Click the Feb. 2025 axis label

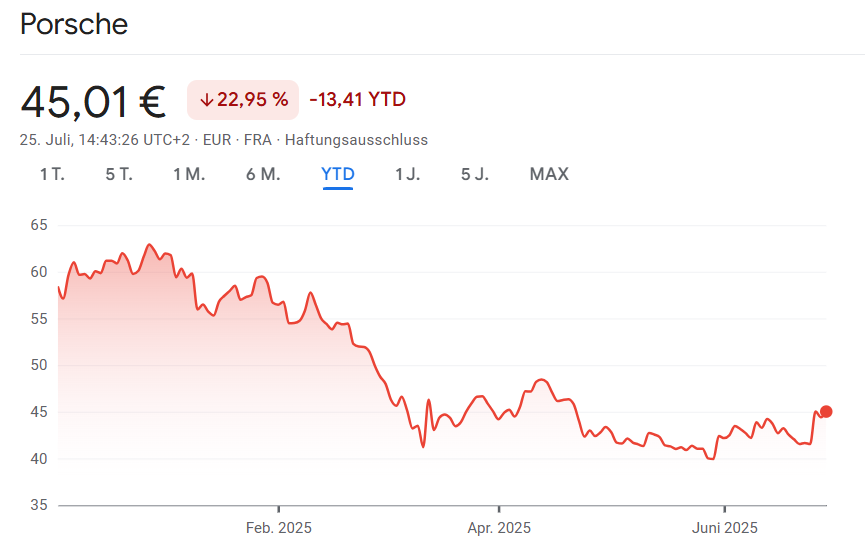[279, 528]
